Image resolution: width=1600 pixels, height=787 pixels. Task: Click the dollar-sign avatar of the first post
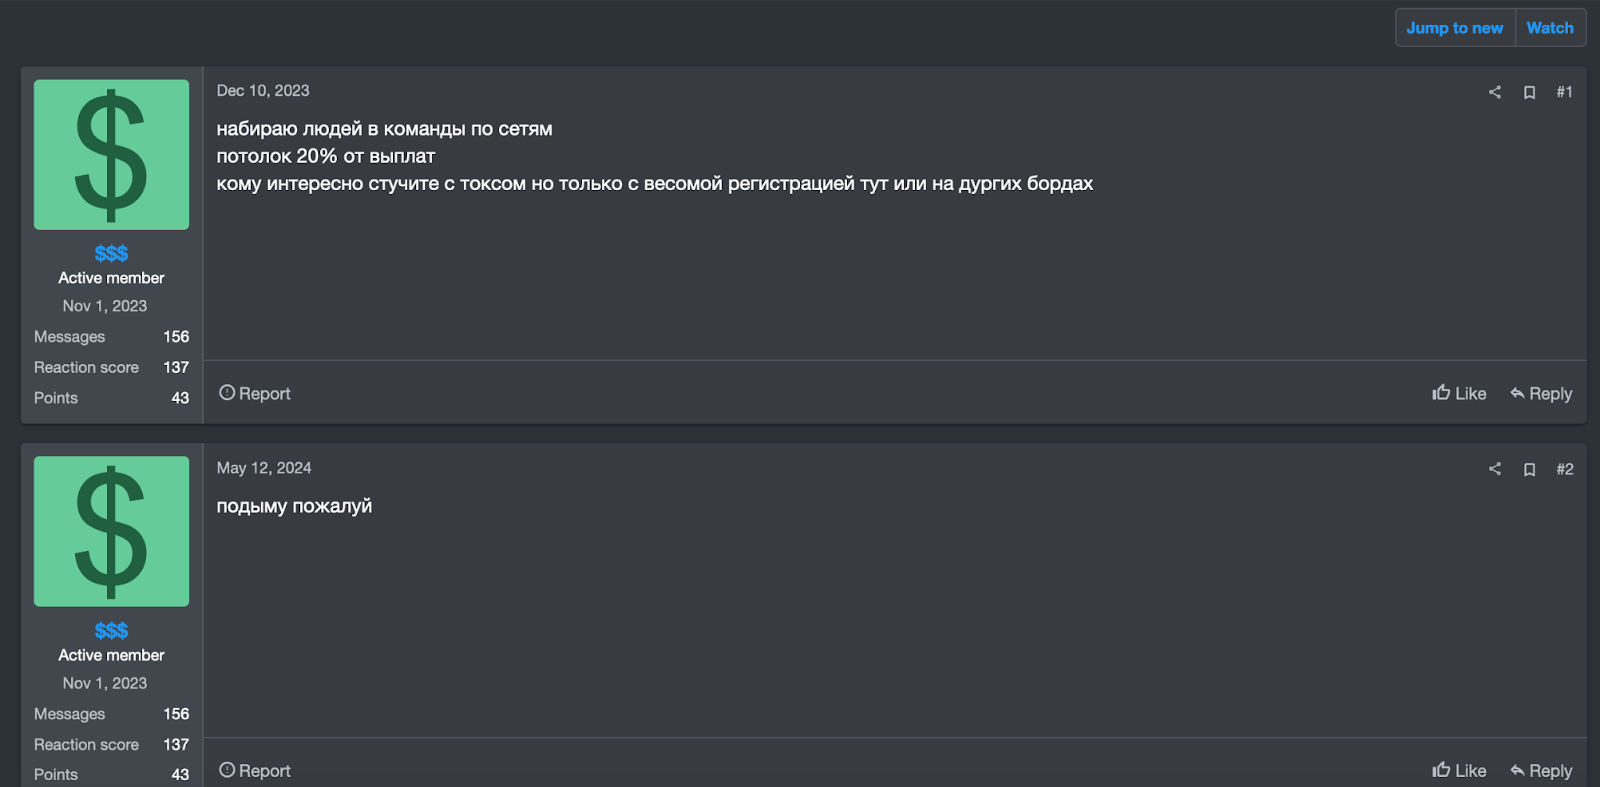(111, 154)
